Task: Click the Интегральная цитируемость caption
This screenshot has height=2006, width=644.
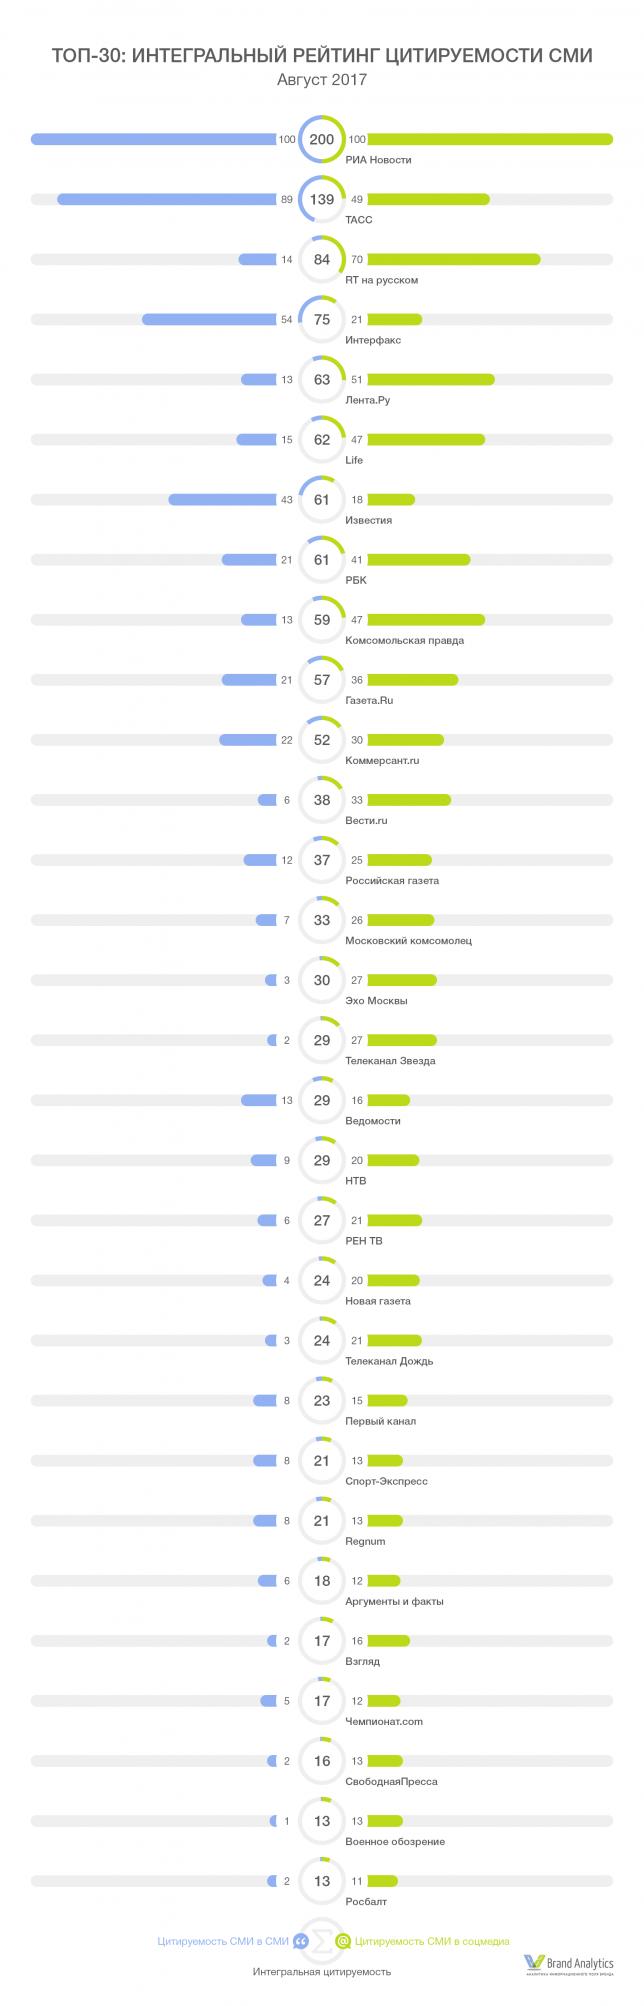Action: (322, 1971)
